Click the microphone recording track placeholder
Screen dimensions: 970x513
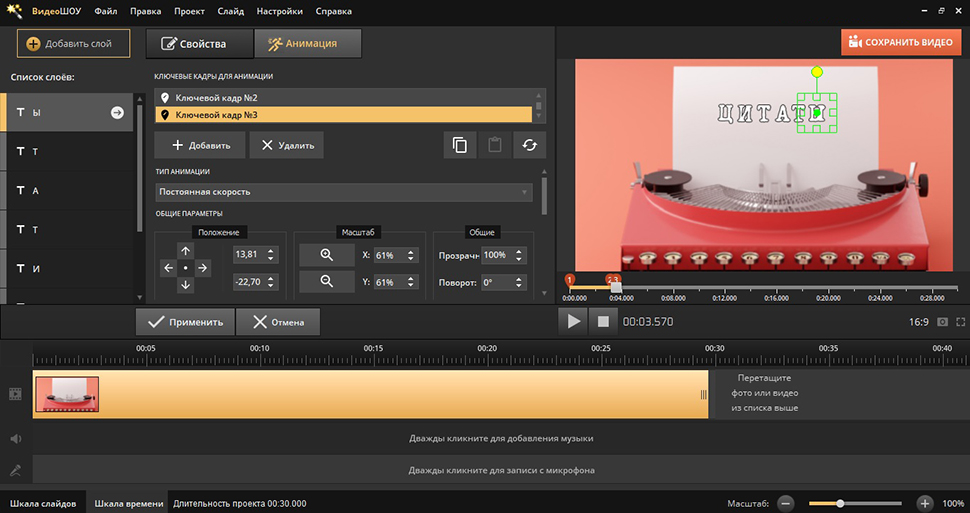501,470
